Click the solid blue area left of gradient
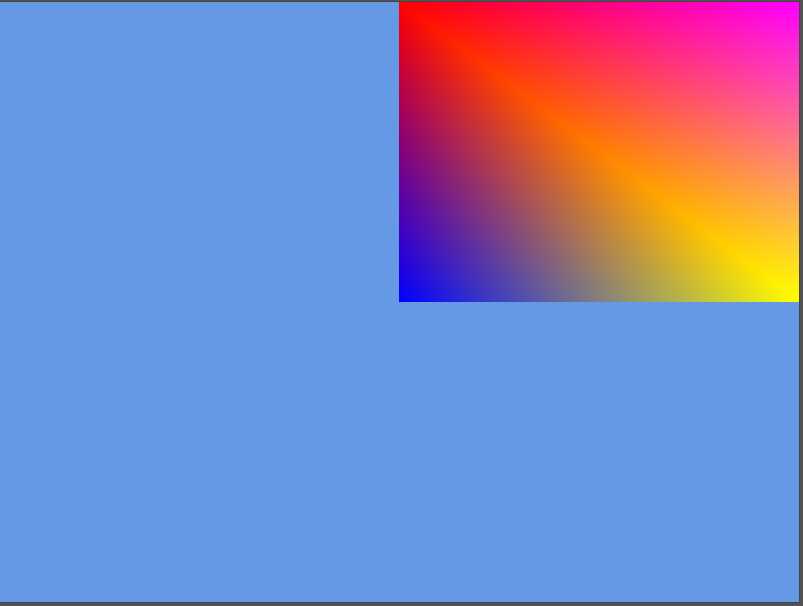The height and width of the screenshot is (606, 803). (x=200, y=150)
